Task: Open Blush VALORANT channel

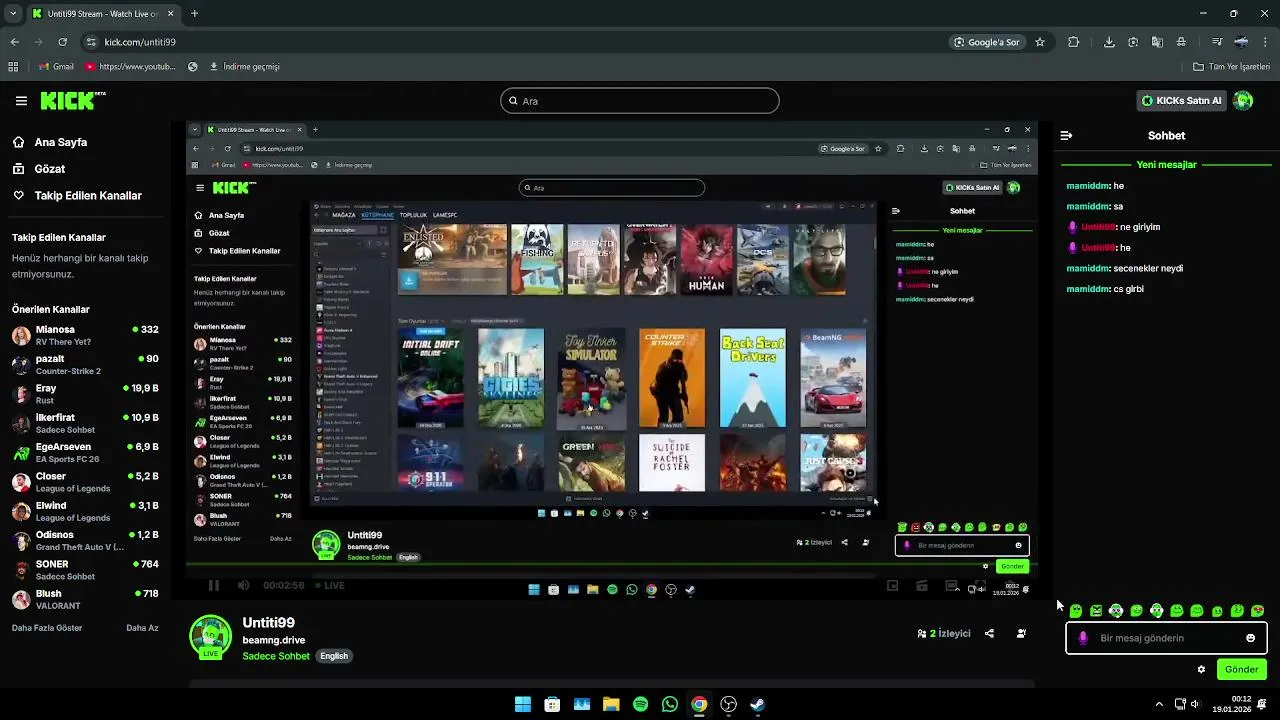Action: click(x=85, y=599)
